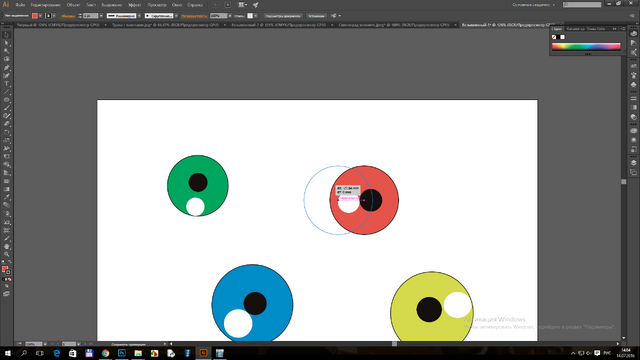The height and width of the screenshot is (360, 640).
Task: Open opacity value dropdown
Action: [x=230, y=16]
